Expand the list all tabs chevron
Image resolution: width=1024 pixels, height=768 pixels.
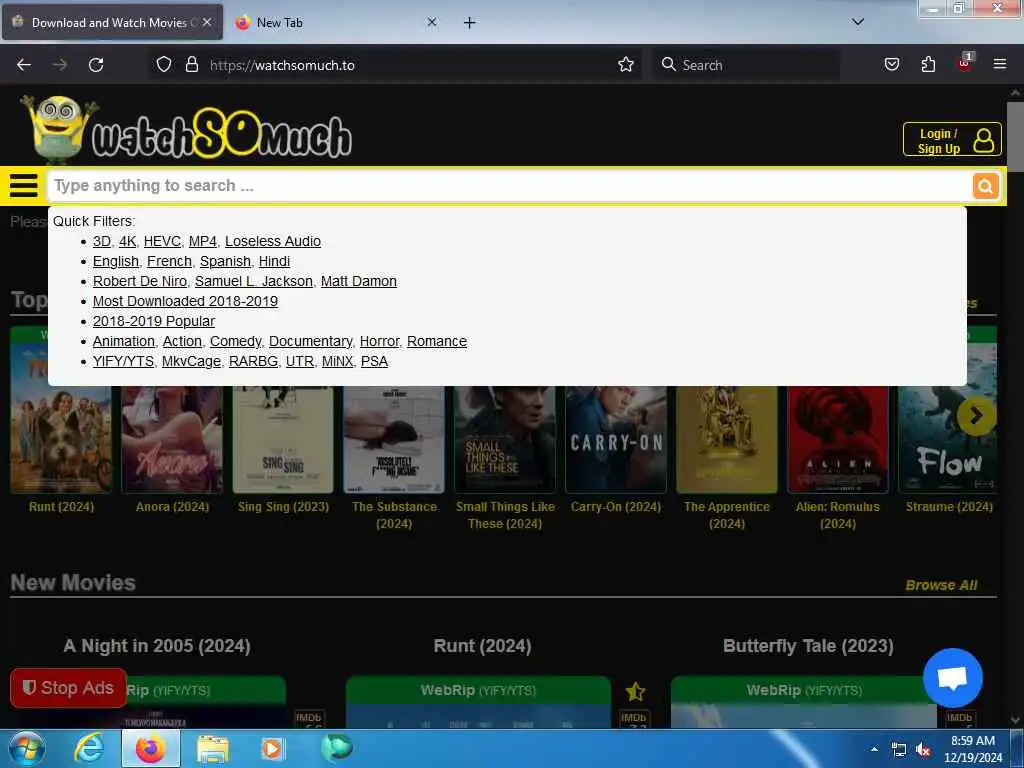point(858,22)
